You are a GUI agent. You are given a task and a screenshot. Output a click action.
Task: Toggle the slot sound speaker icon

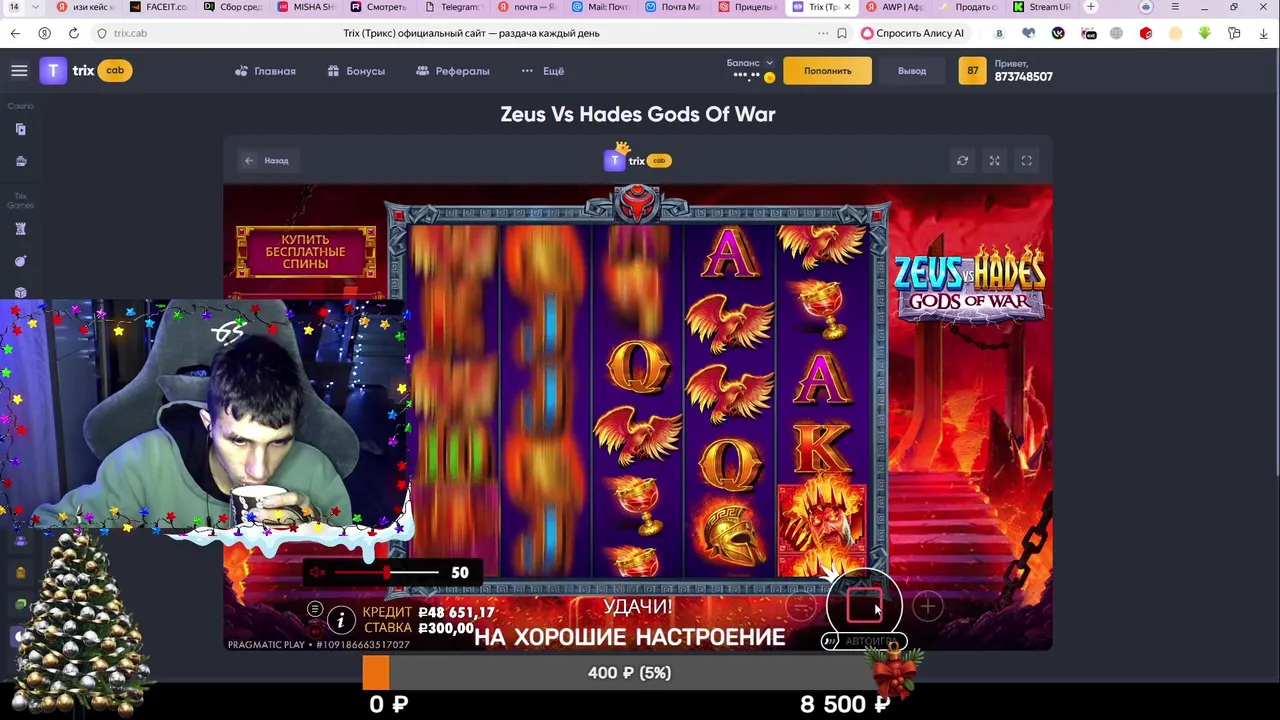[315, 631]
